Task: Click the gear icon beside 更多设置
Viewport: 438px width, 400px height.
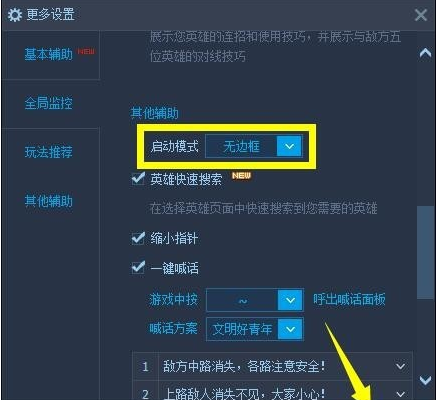Action: click(x=15, y=15)
